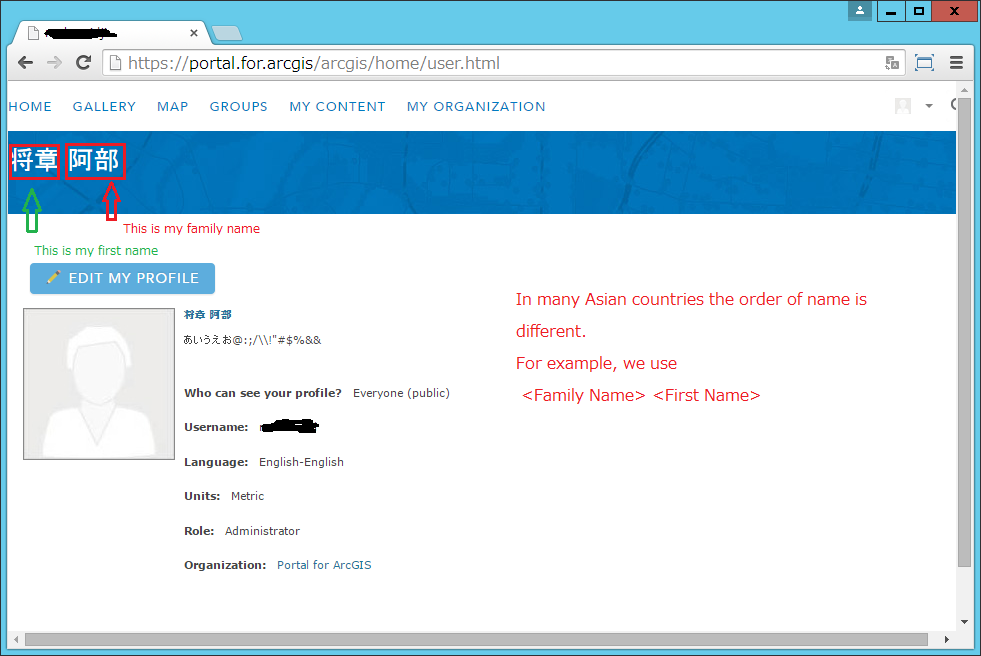Click the 'English-English' language value

pyautogui.click(x=301, y=462)
